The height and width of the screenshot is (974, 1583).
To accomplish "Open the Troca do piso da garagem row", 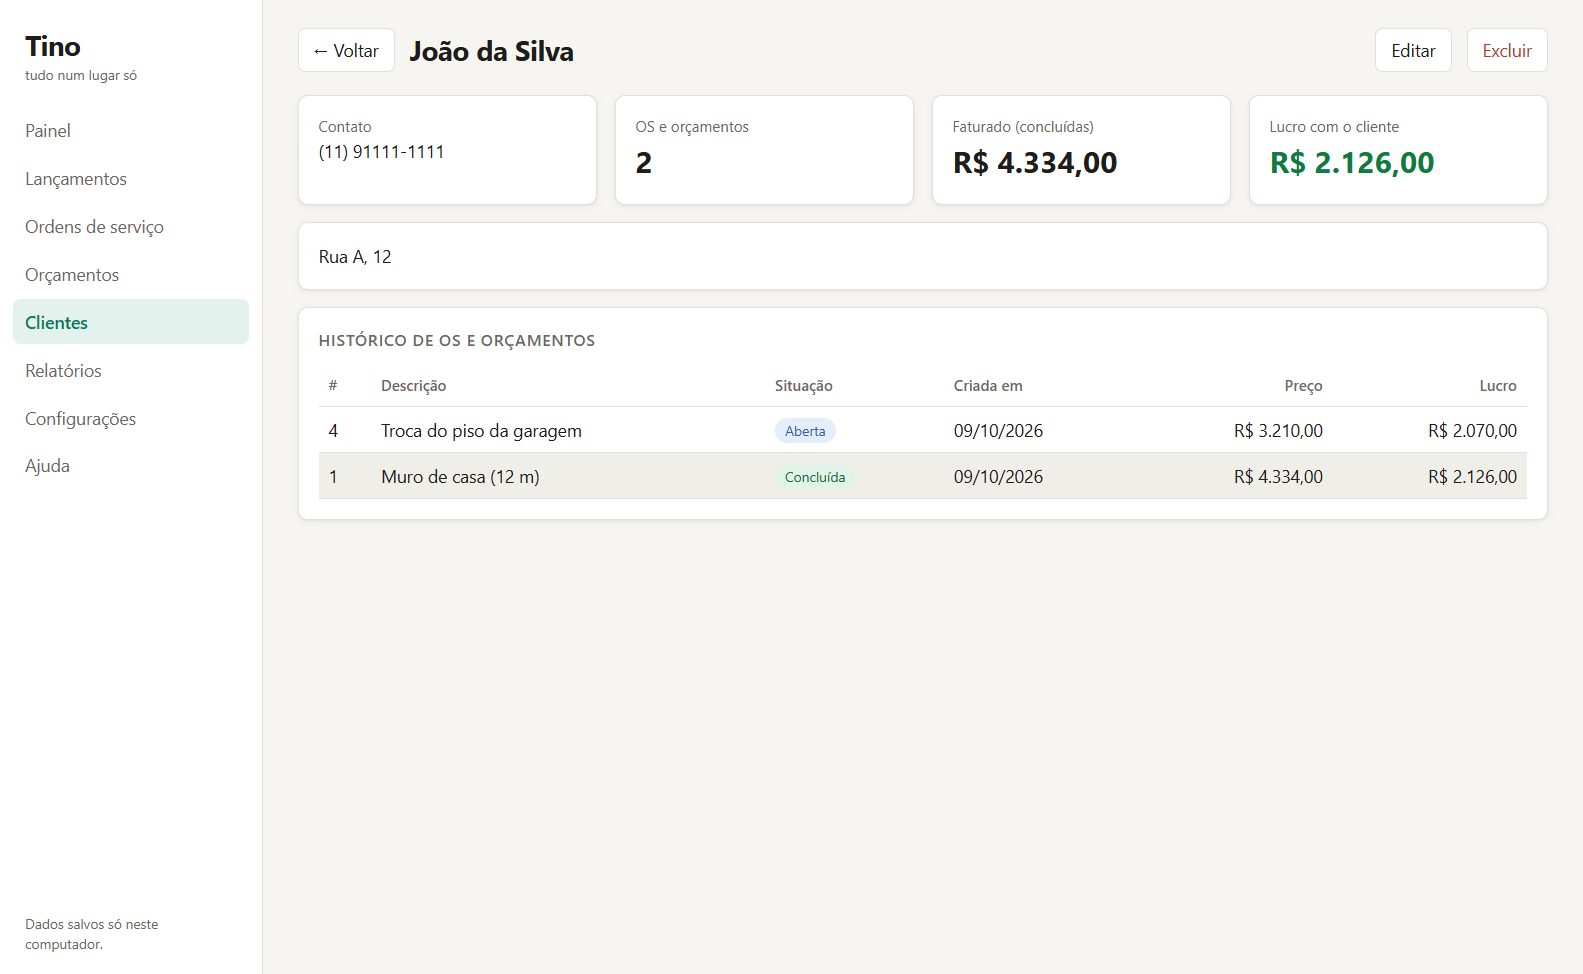I will click(x=922, y=430).
